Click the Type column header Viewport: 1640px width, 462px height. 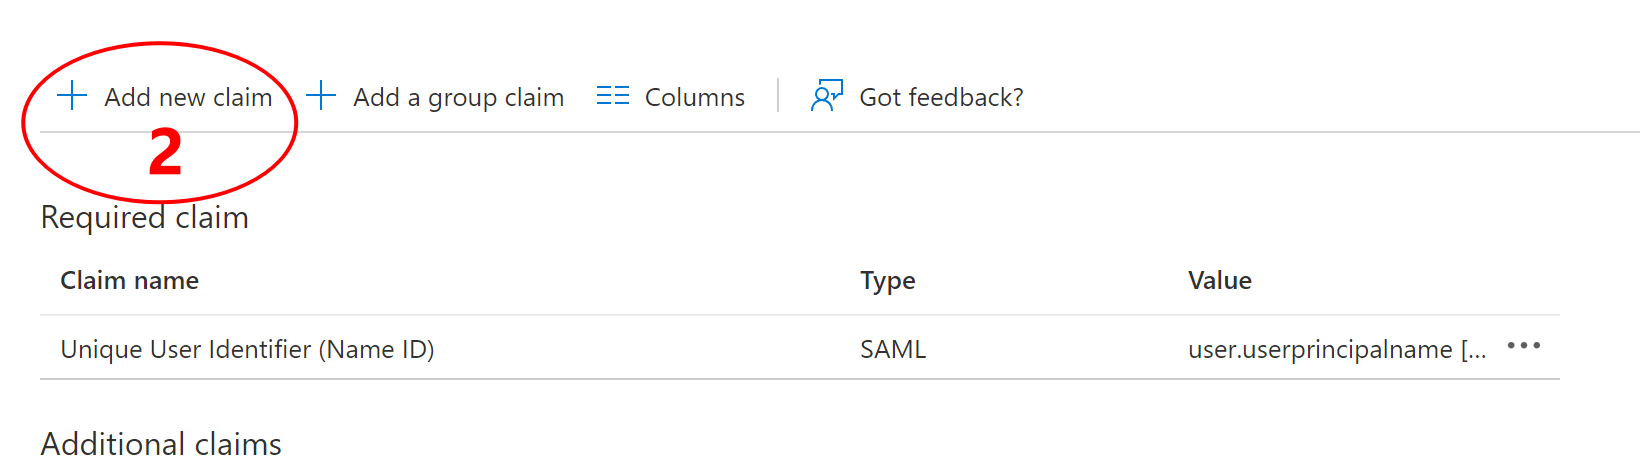click(887, 281)
